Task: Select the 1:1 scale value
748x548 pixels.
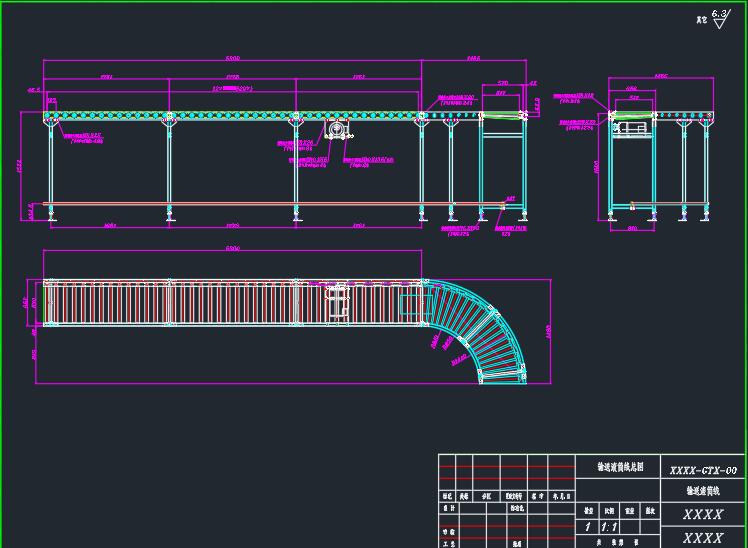Action: click(x=609, y=527)
